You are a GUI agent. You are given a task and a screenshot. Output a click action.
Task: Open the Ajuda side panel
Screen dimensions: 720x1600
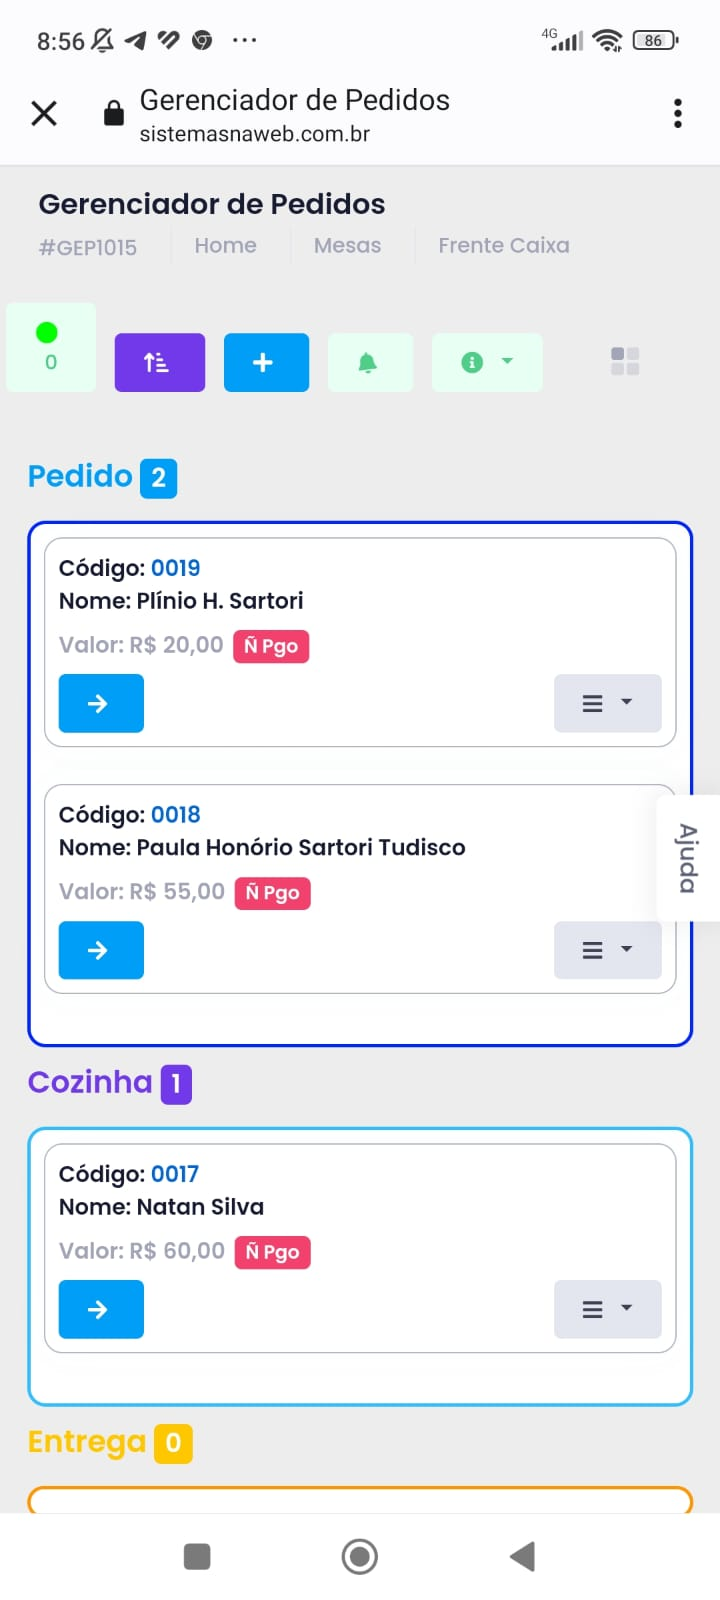point(686,858)
